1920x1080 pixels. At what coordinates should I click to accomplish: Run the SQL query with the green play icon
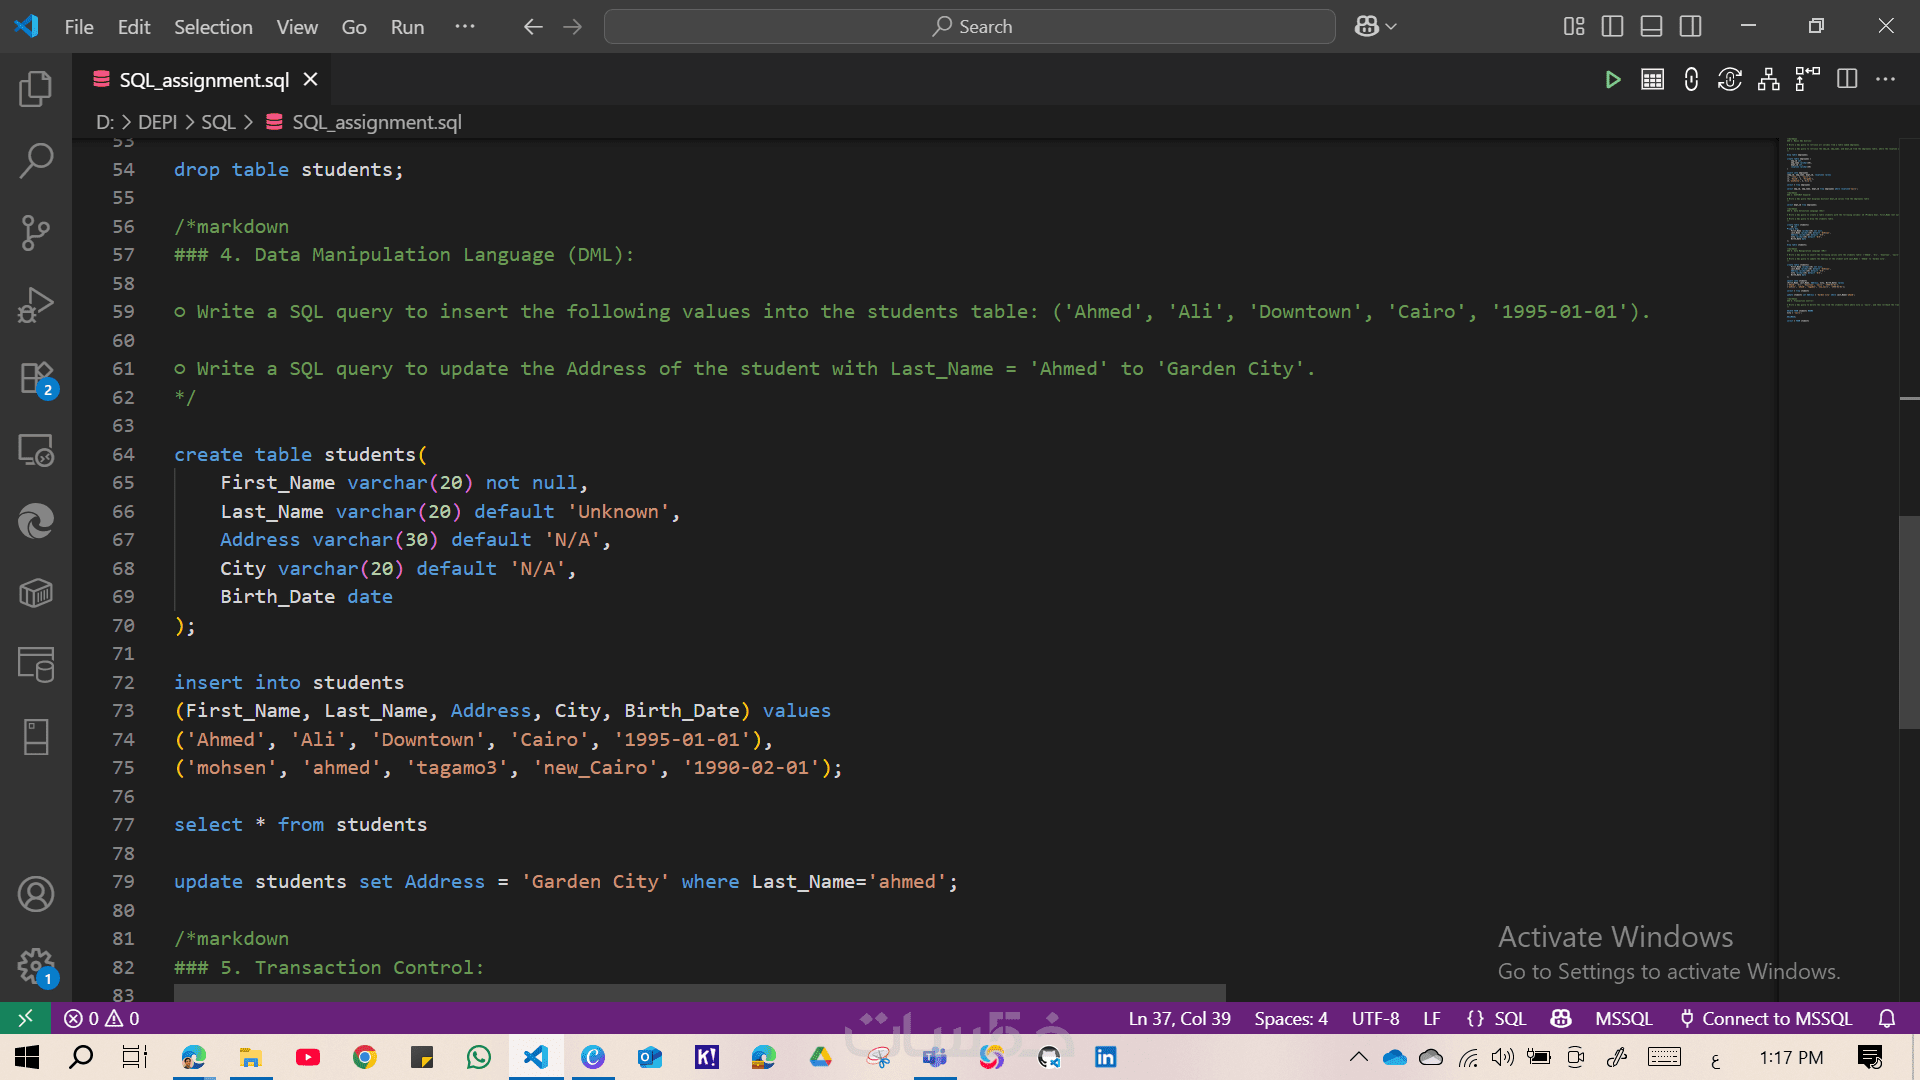click(1612, 80)
